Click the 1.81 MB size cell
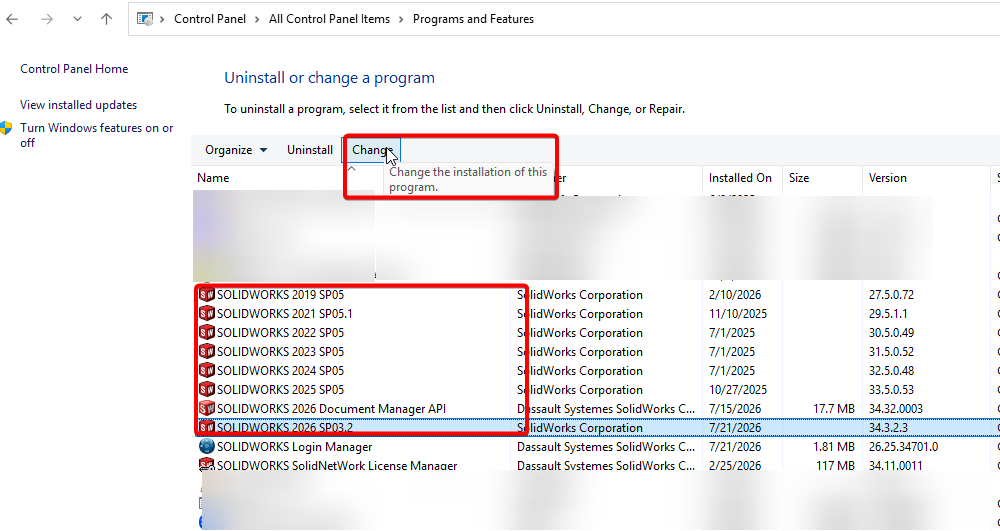Viewport: 1000px width, 531px height. pyautogui.click(x=834, y=447)
